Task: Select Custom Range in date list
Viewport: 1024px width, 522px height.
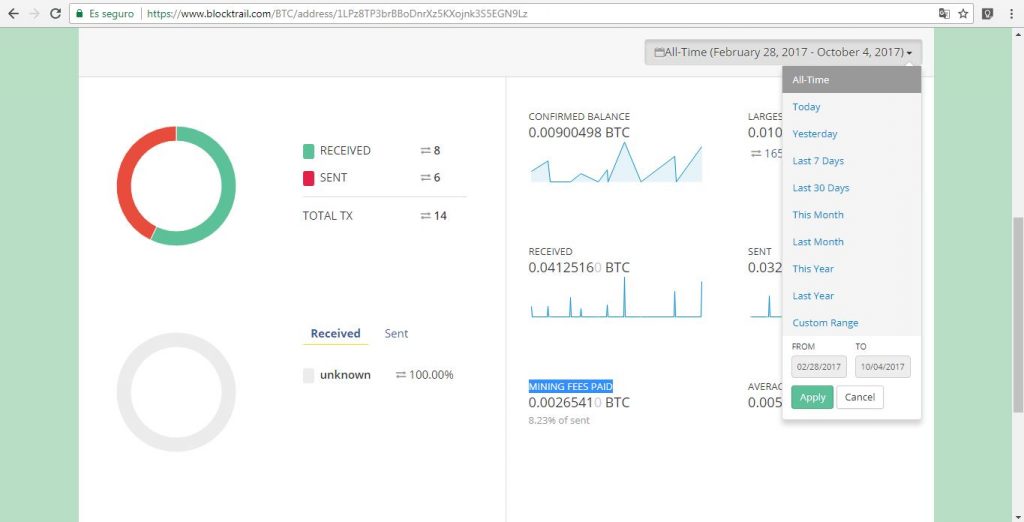Action: pyautogui.click(x=825, y=323)
